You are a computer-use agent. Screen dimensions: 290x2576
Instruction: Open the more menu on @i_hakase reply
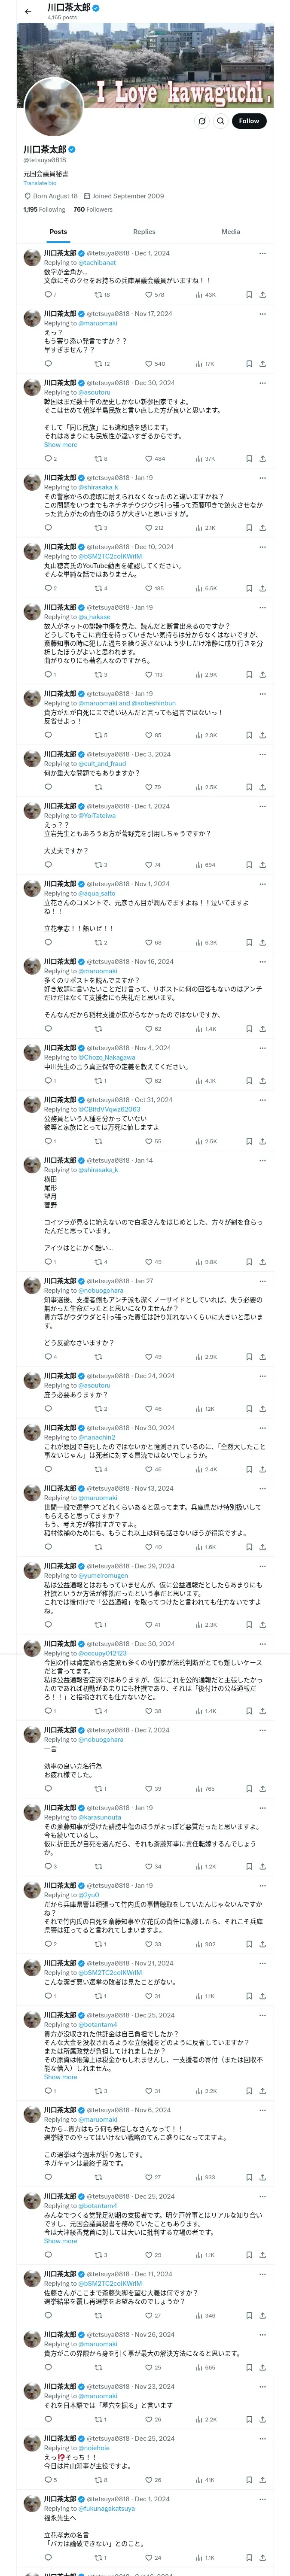262,608
